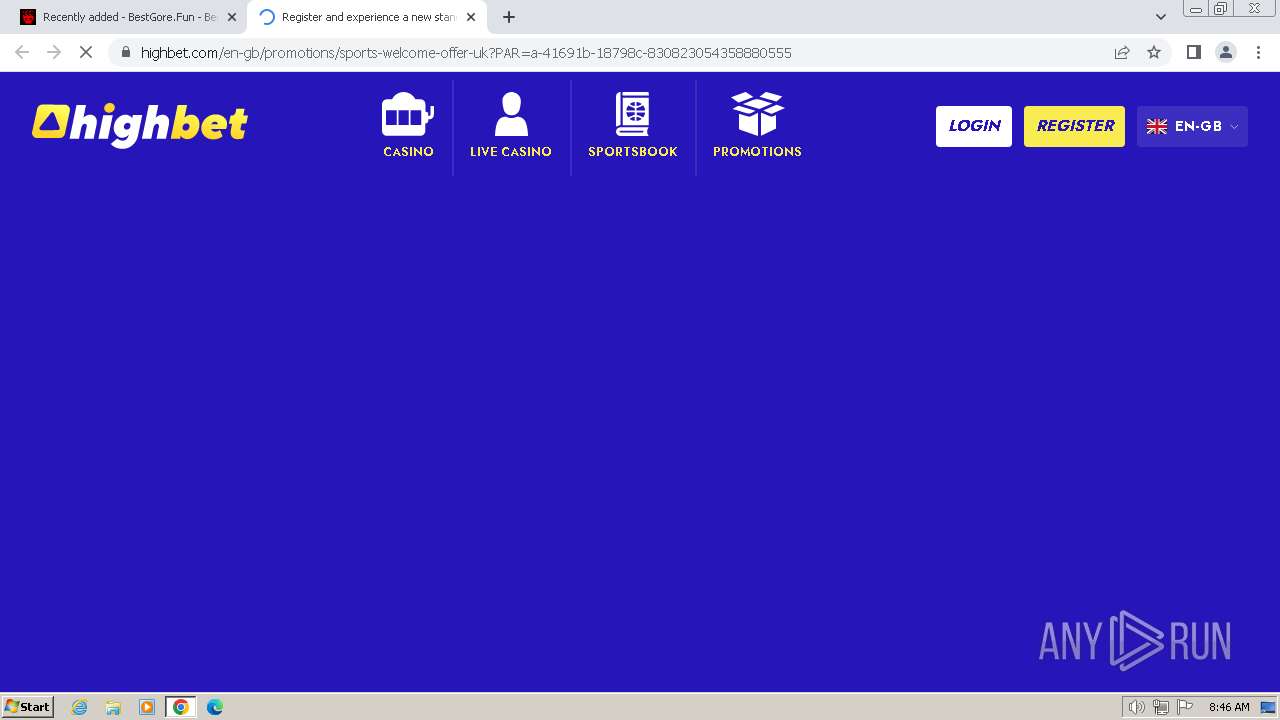Image resolution: width=1280 pixels, height=720 pixels.
Task: Click the yellow REGISTER button
Action: (1074, 126)
